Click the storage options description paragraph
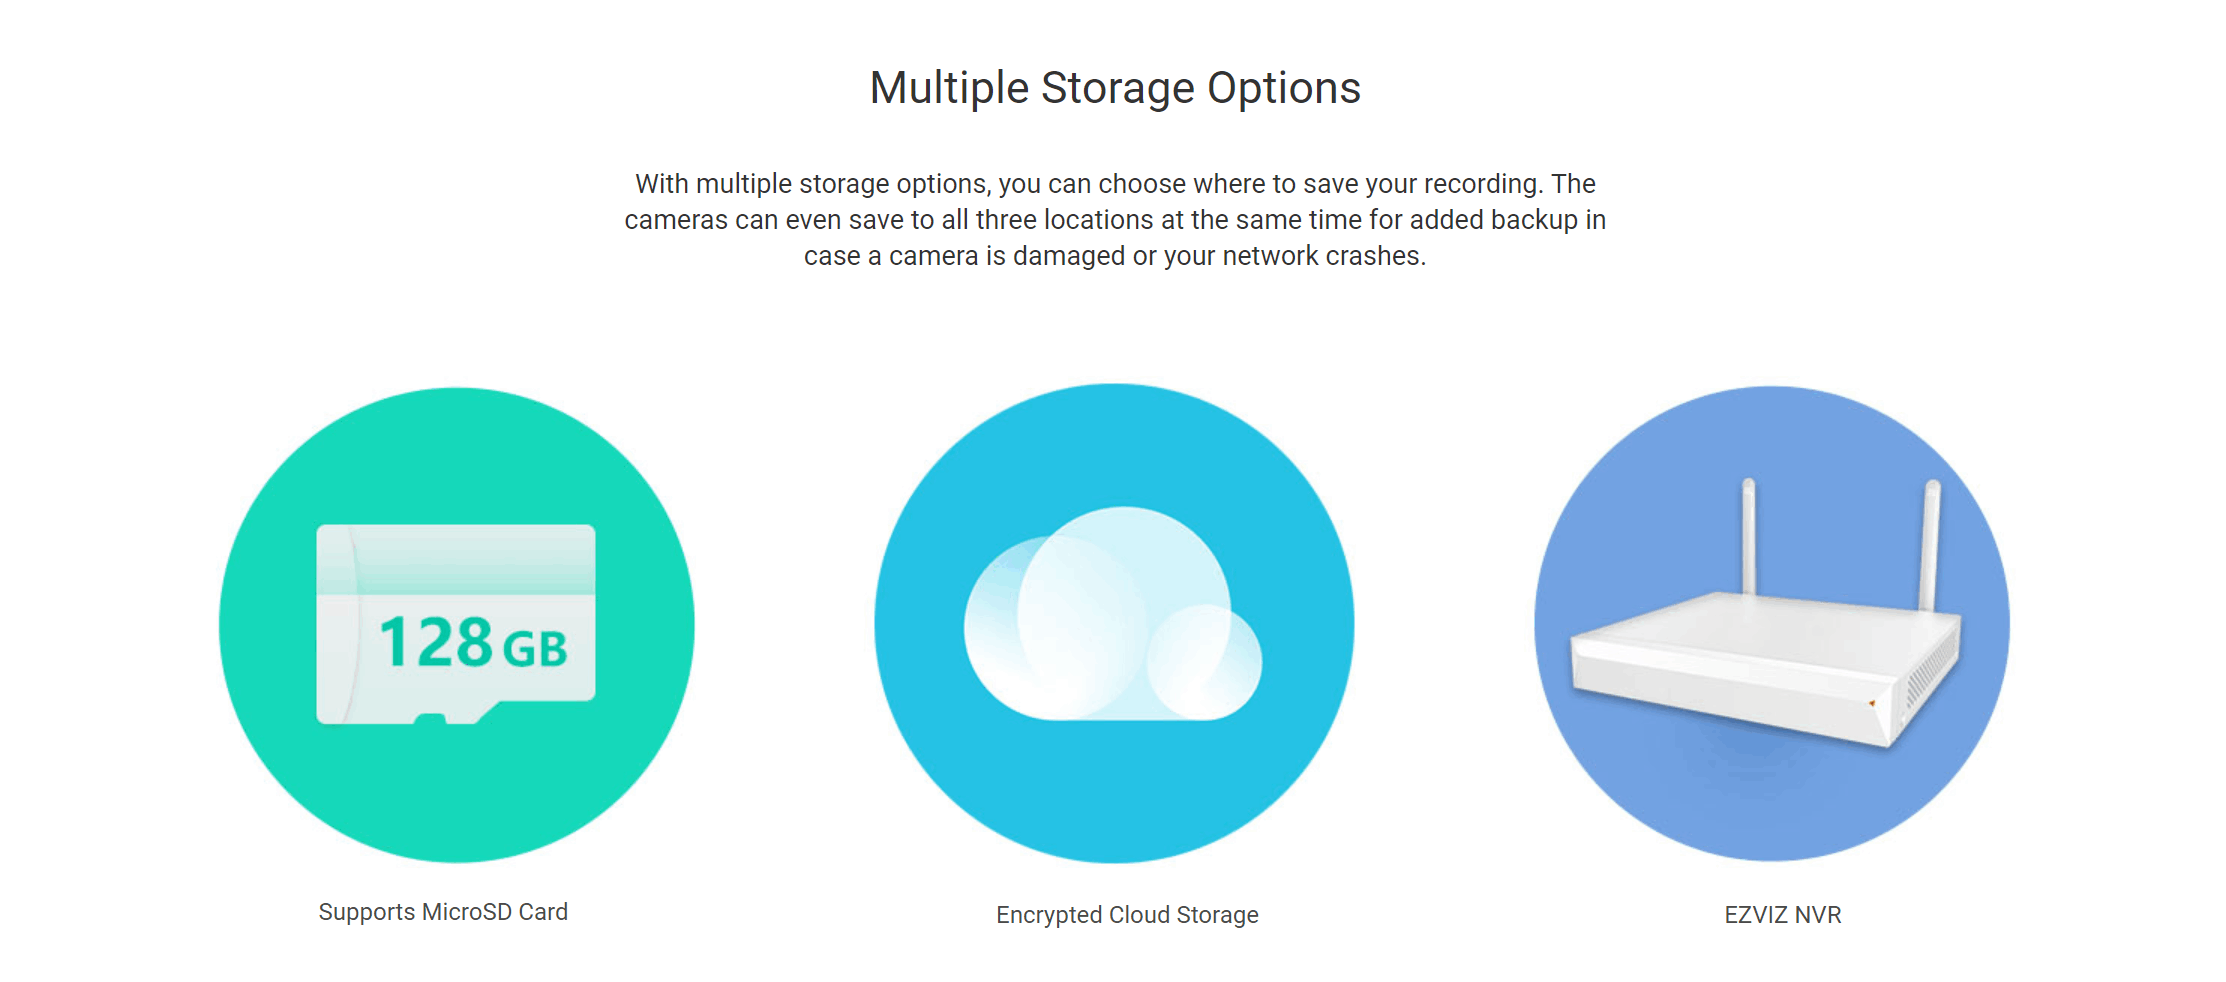 click(x=1114, y=220)
